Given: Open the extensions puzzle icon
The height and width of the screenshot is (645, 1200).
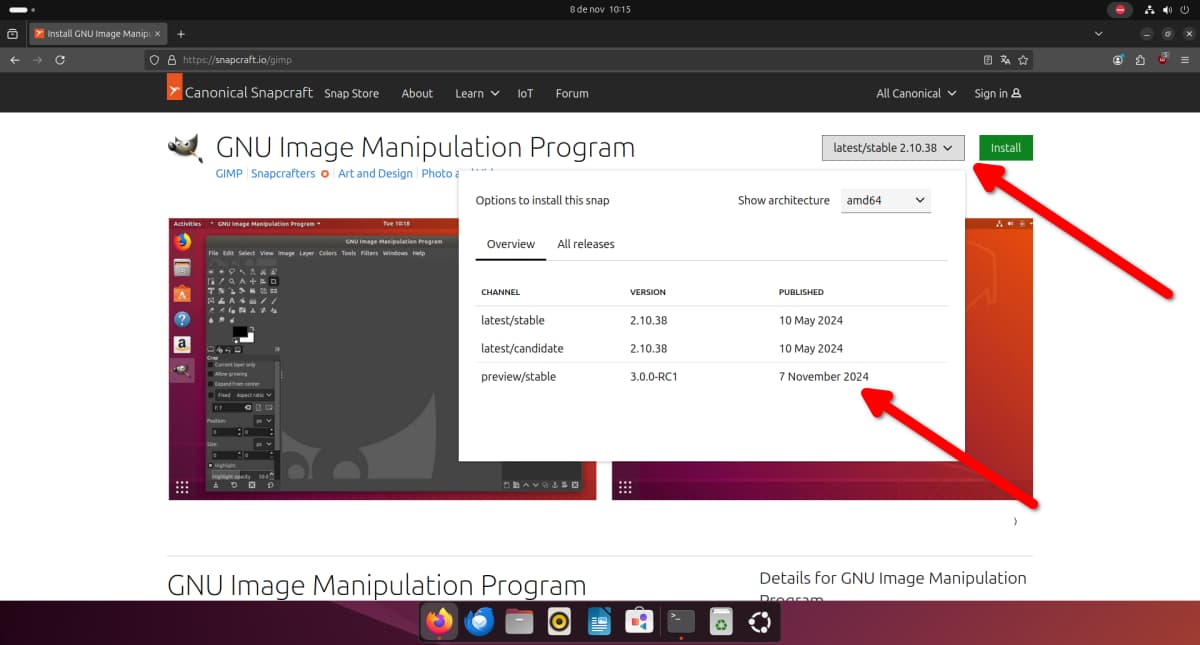Looking at the screenshot, I should 1141,60.
